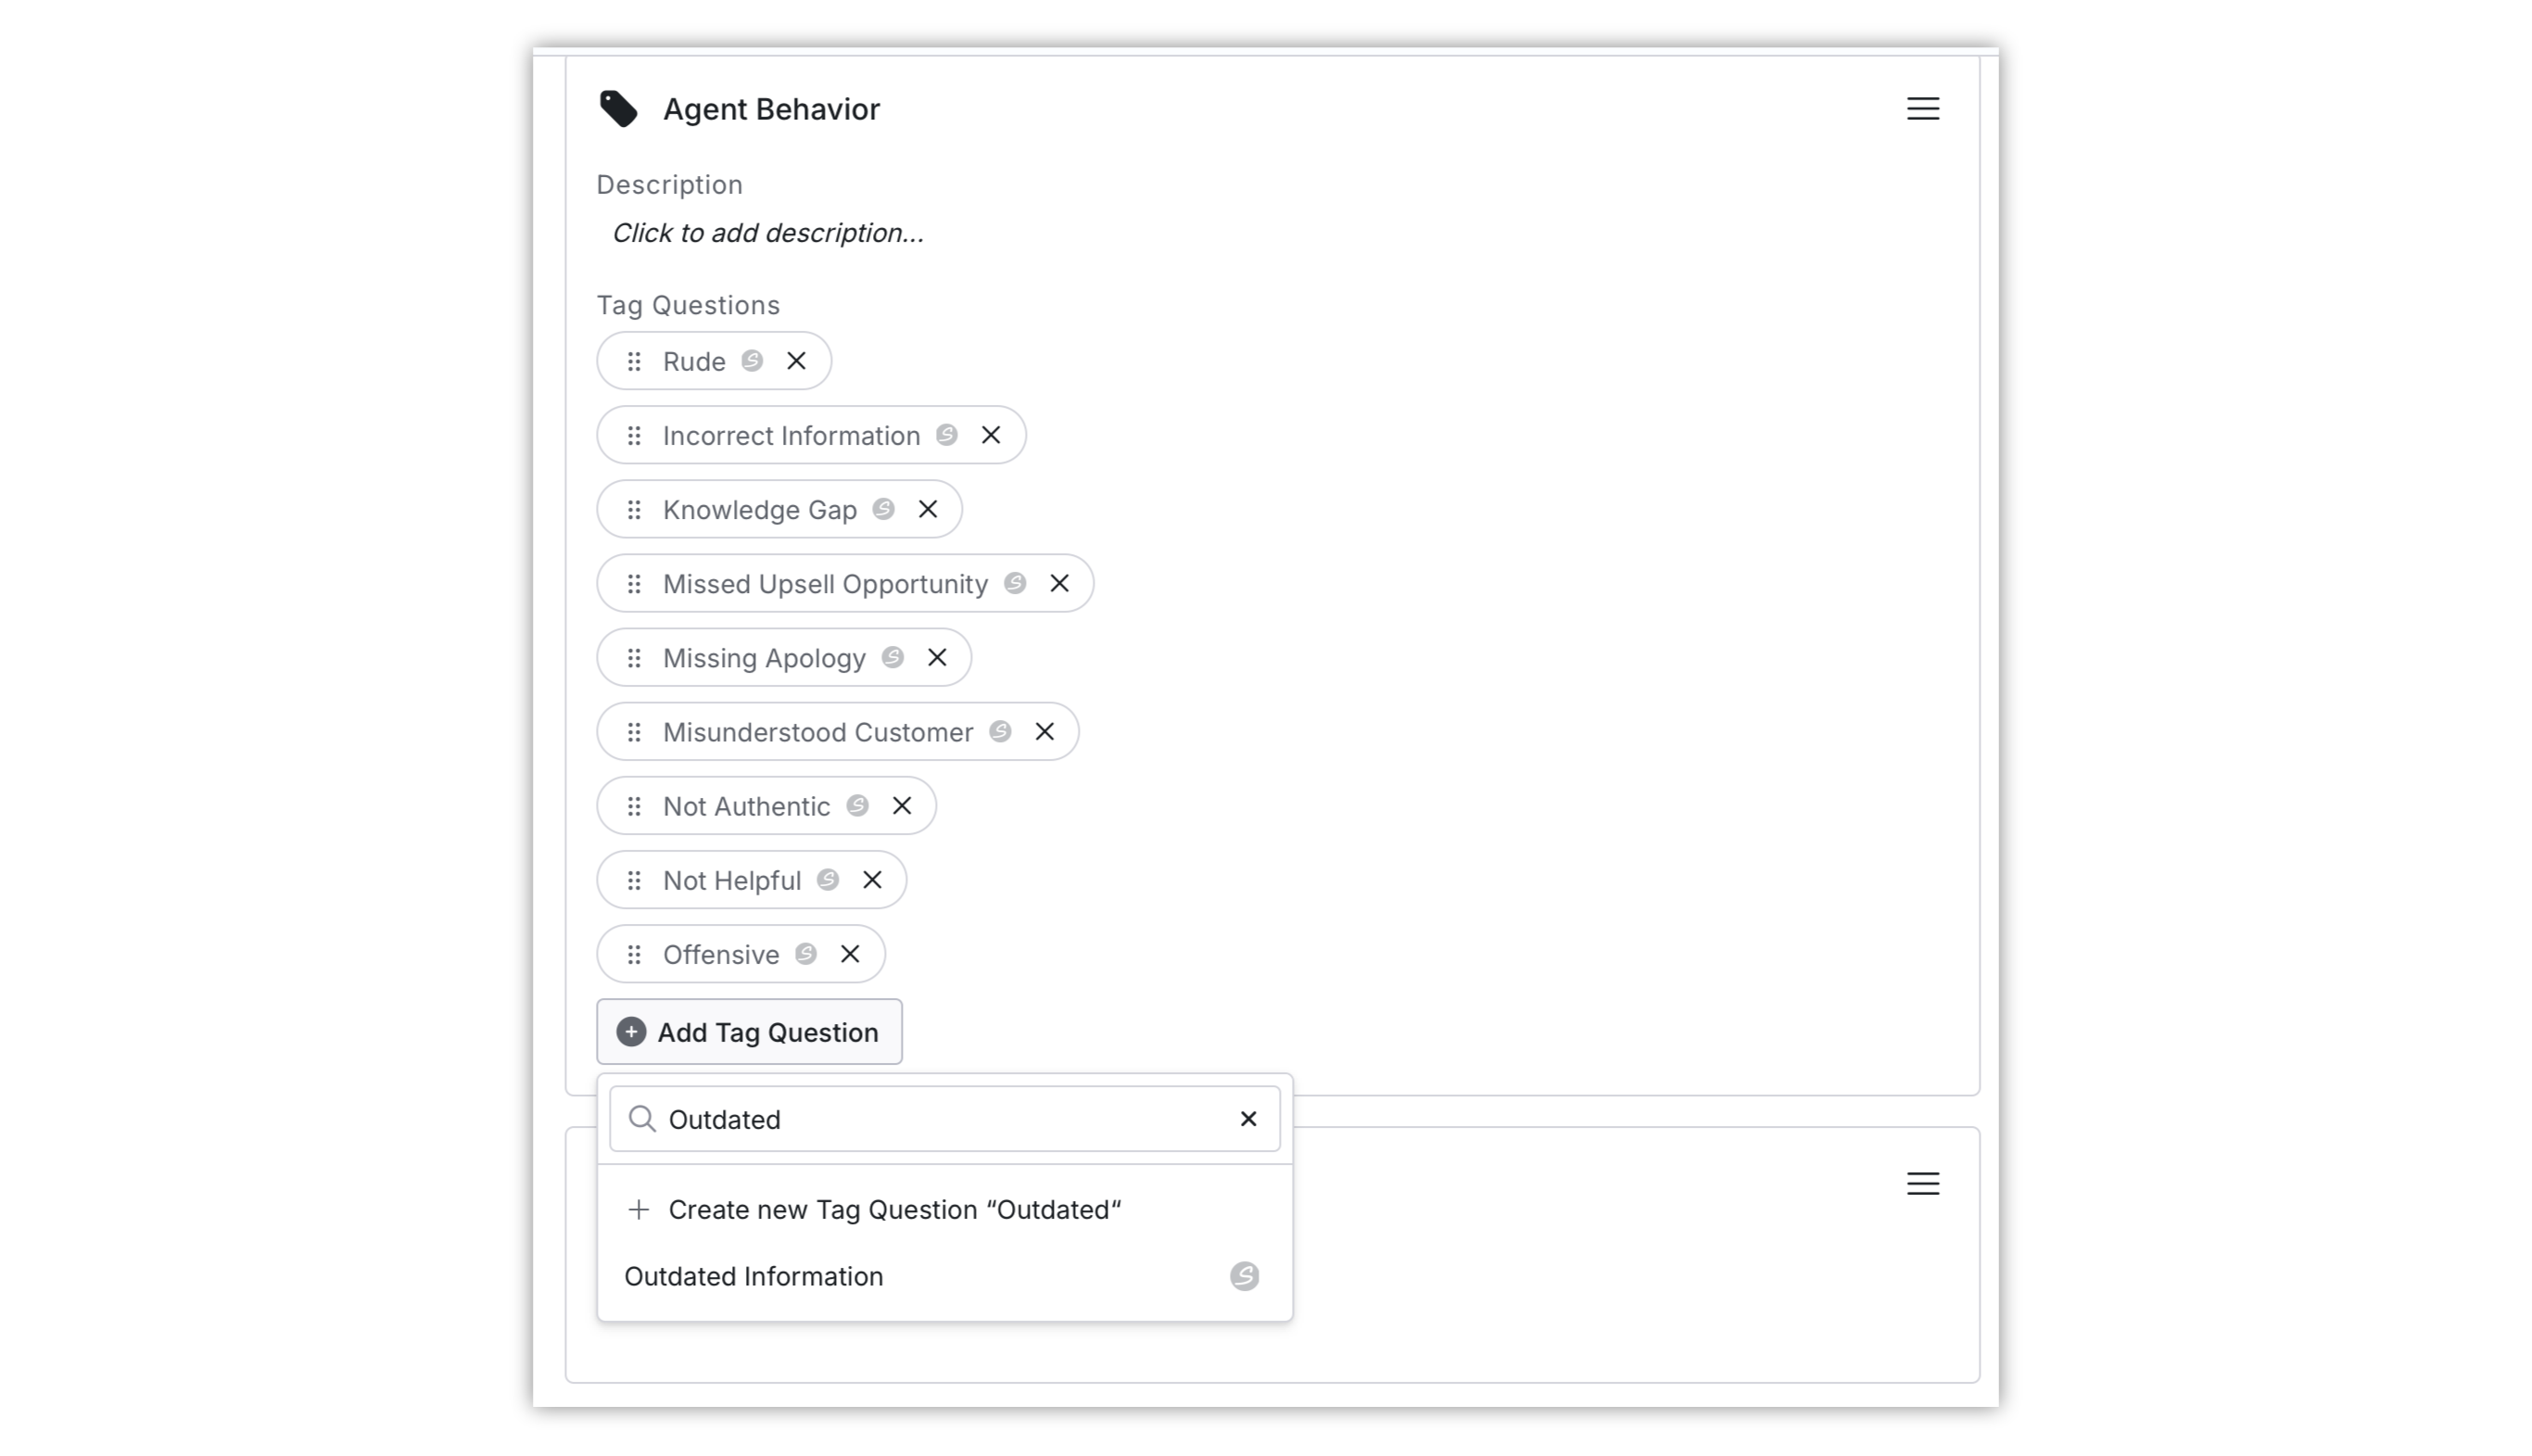Click the circular S icon on Not Helpful
This screenshot has height=1456, width=2532.
tap(827, 880)
